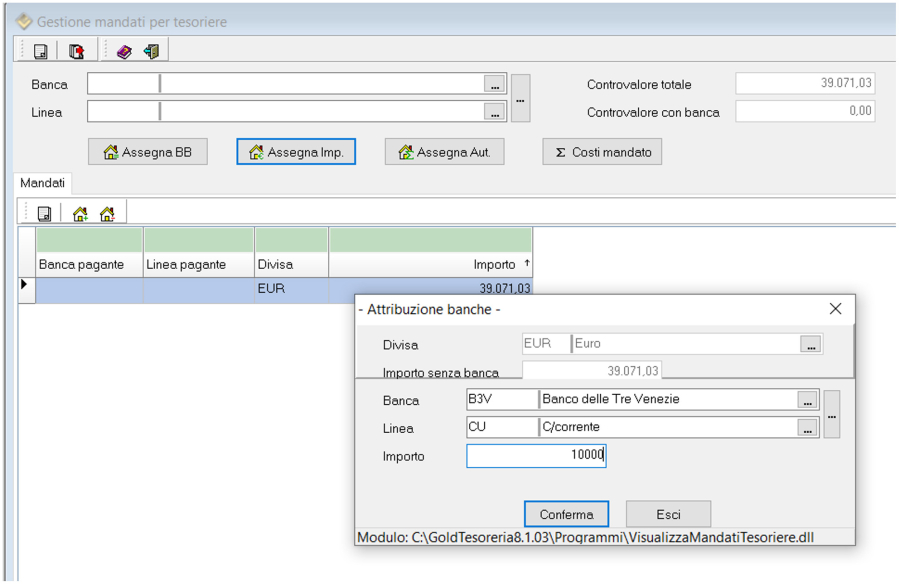Viewport: 900px width, 587px height.
Task: Click the Importo input field in dialog
Action: (x=536, y=456)
